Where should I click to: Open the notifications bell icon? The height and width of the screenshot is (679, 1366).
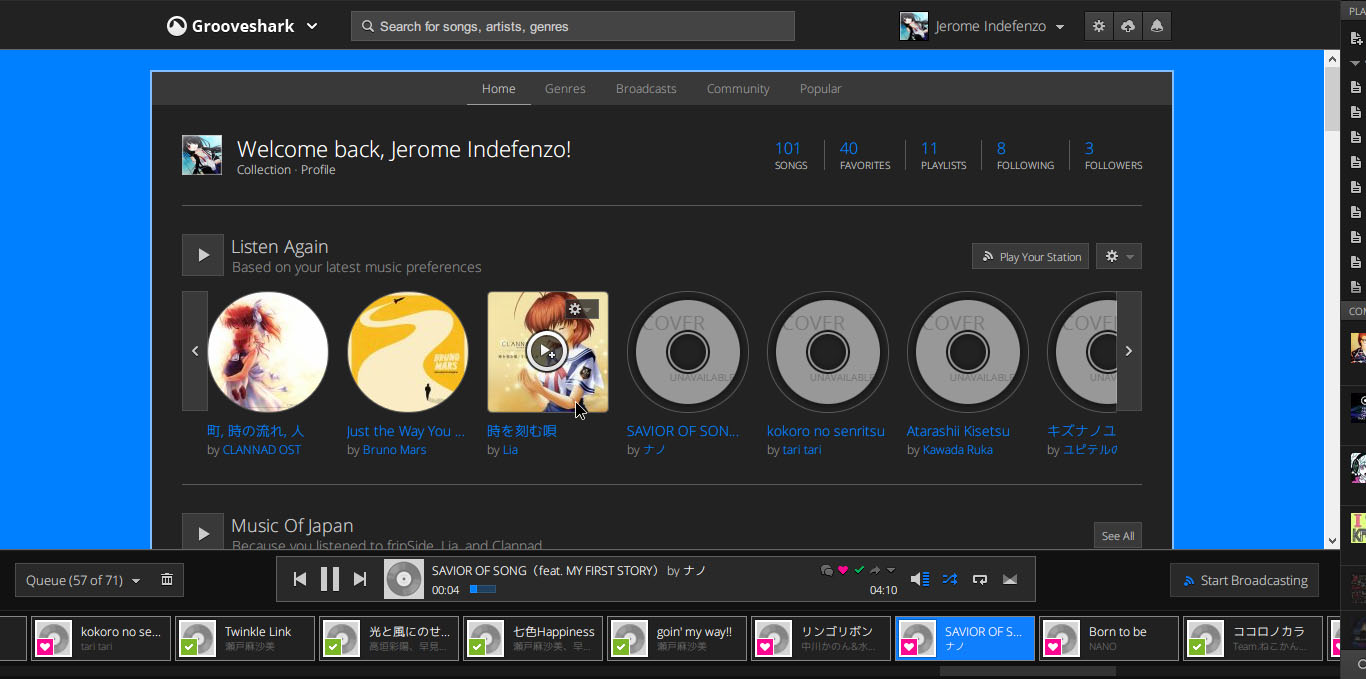coord(1157,26)
